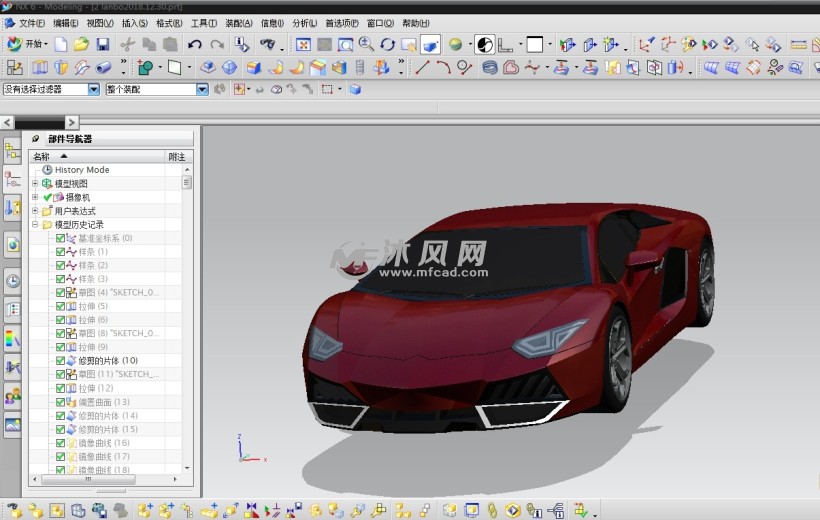Open the dropdown arrow beside the selection rectangle icon
820x520 pixels.
coord(340,89)
